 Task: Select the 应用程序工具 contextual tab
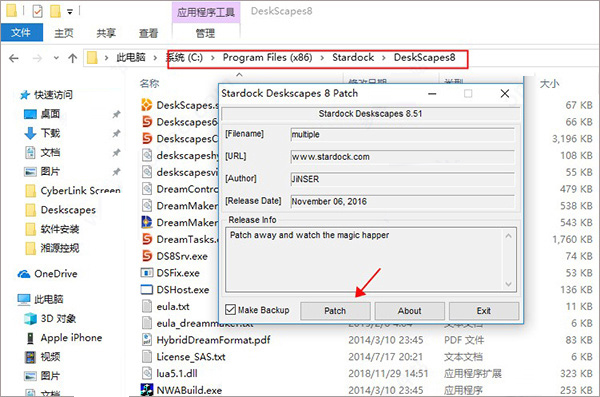click(206, 12)
